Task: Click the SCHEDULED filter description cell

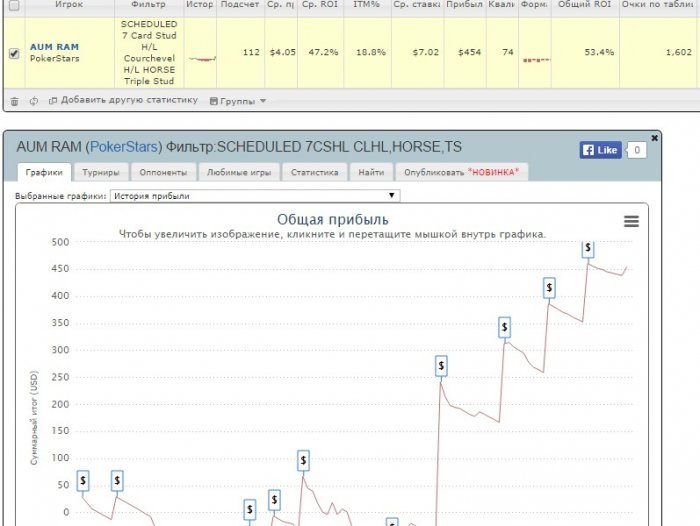Action: (149, 53)
